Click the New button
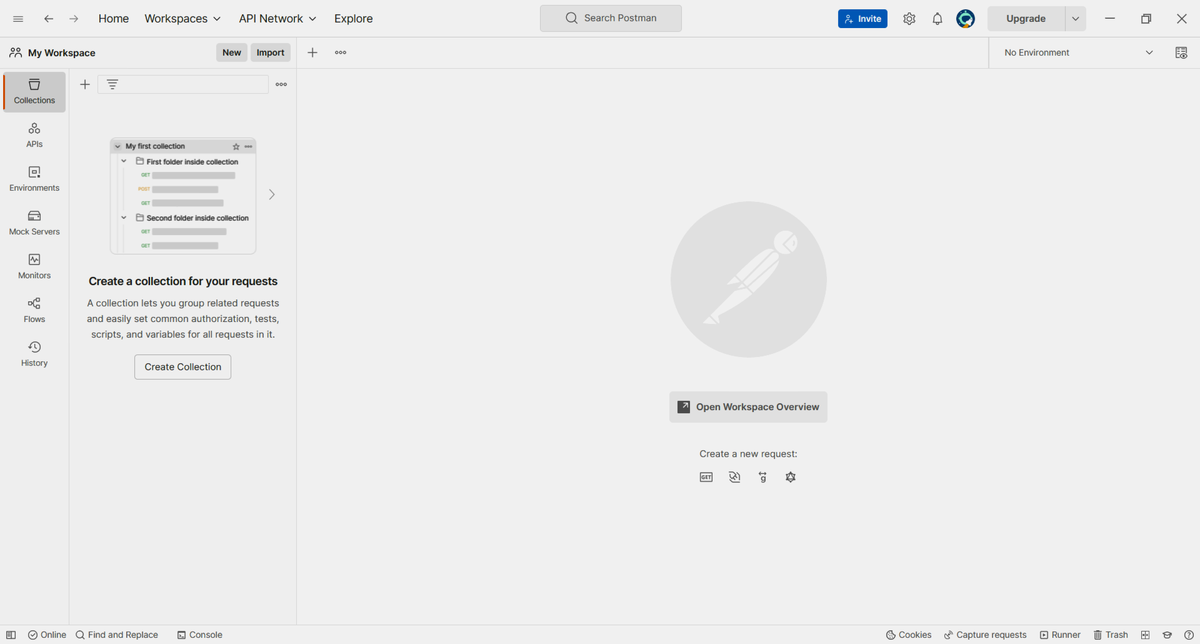 click(x=232, y=52)
